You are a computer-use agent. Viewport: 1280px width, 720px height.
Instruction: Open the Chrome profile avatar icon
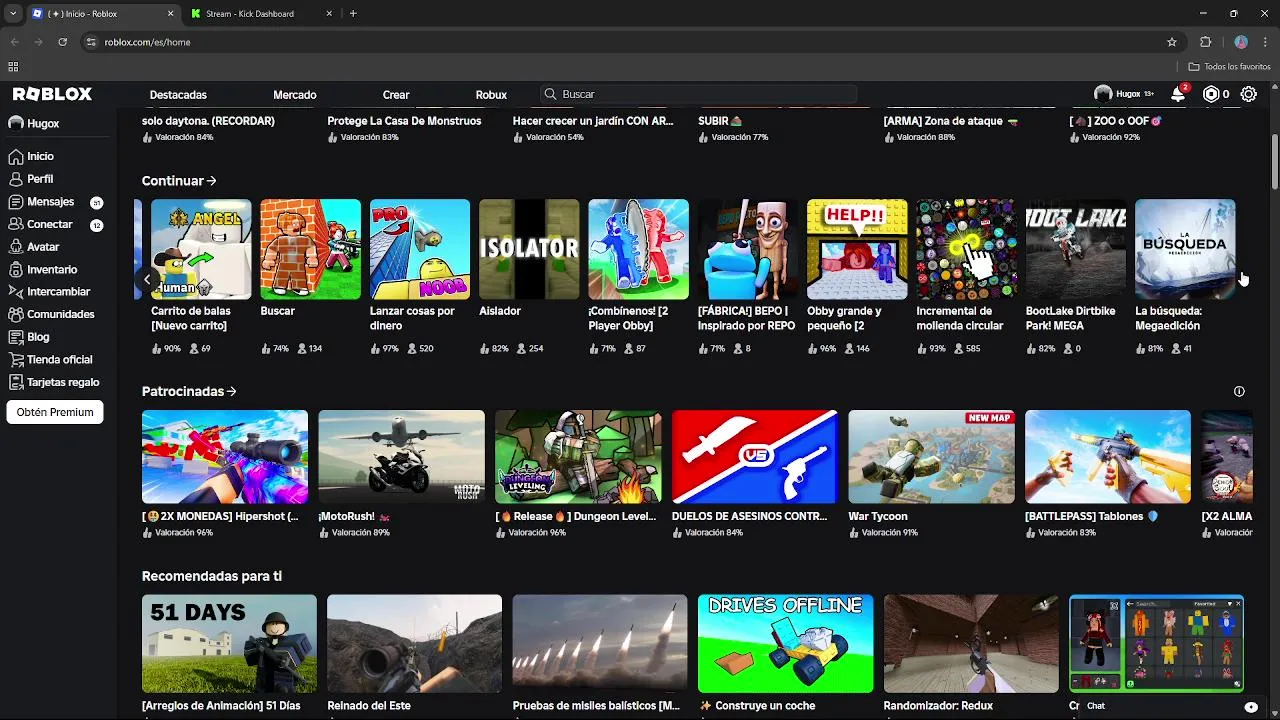coord(1241,42)
